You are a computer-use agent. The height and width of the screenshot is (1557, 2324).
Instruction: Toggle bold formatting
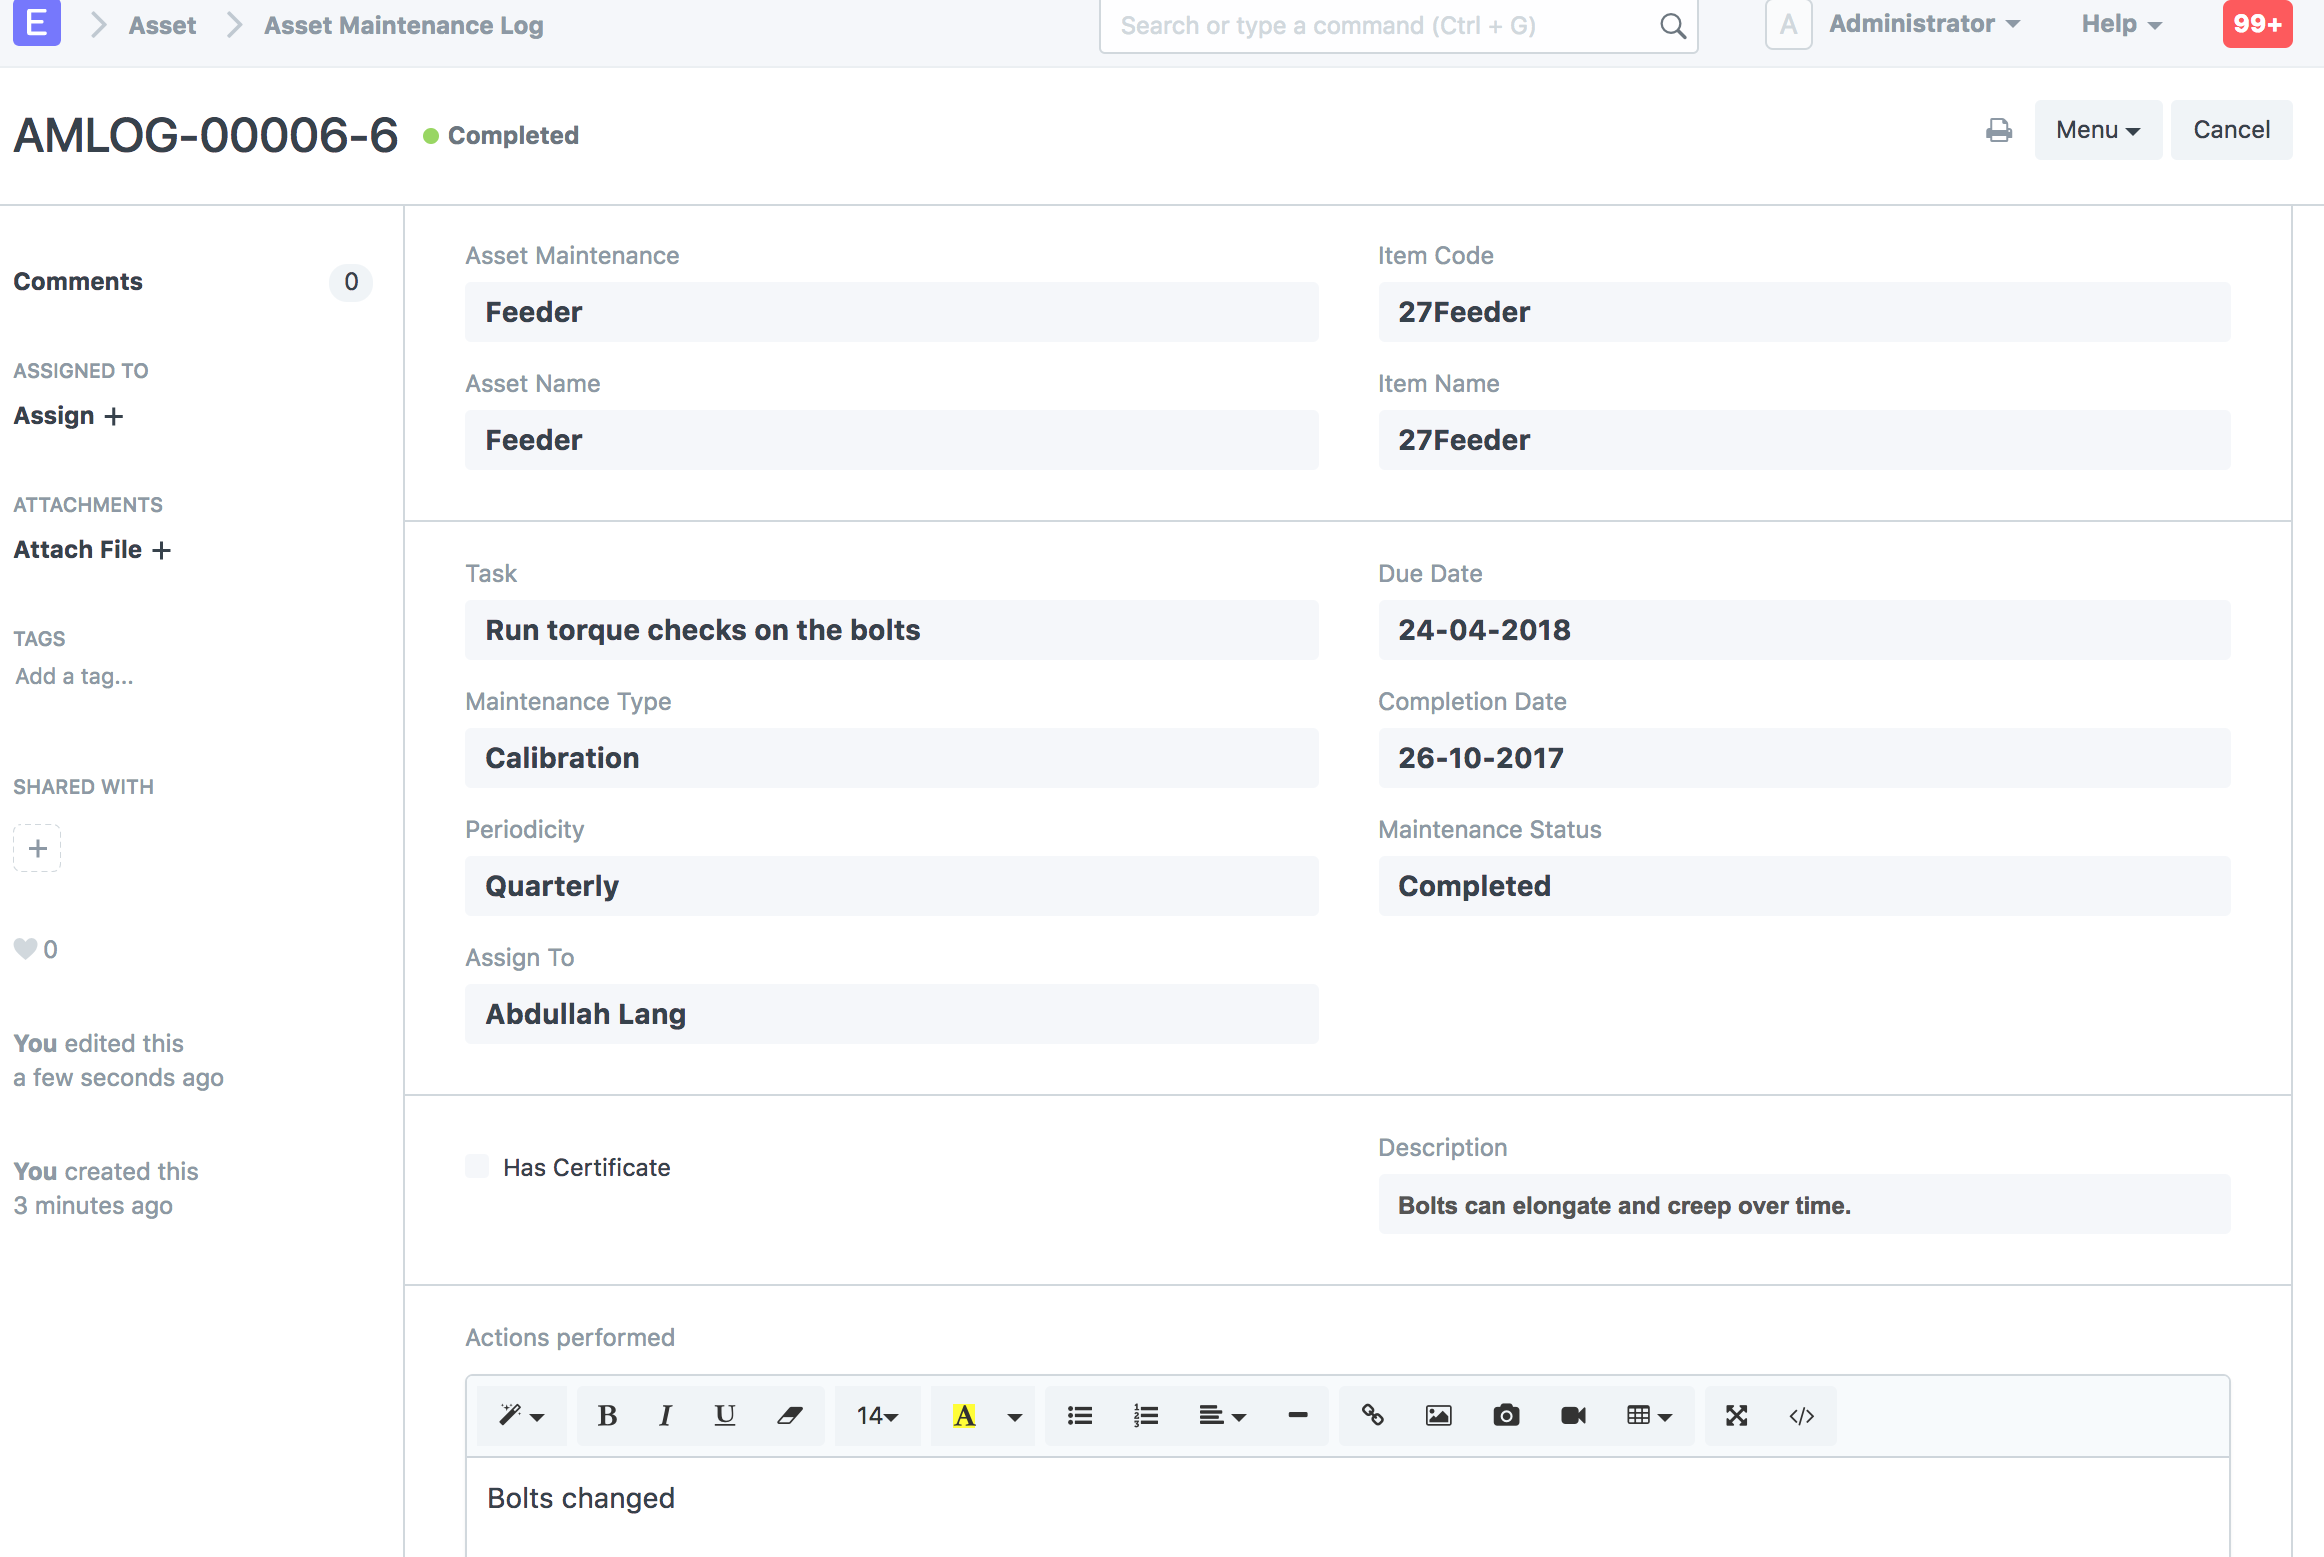pos(606,1415)
